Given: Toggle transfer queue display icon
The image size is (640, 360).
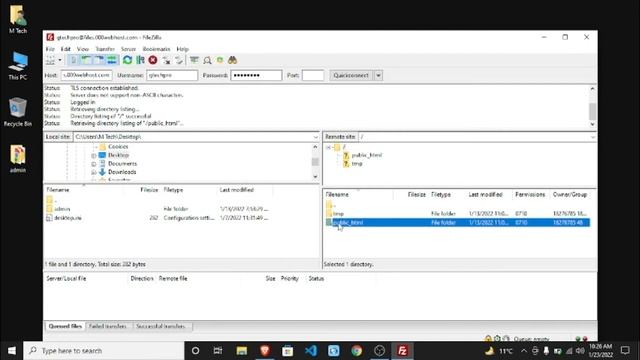Looking at the screenshot, I should [111, 60].
